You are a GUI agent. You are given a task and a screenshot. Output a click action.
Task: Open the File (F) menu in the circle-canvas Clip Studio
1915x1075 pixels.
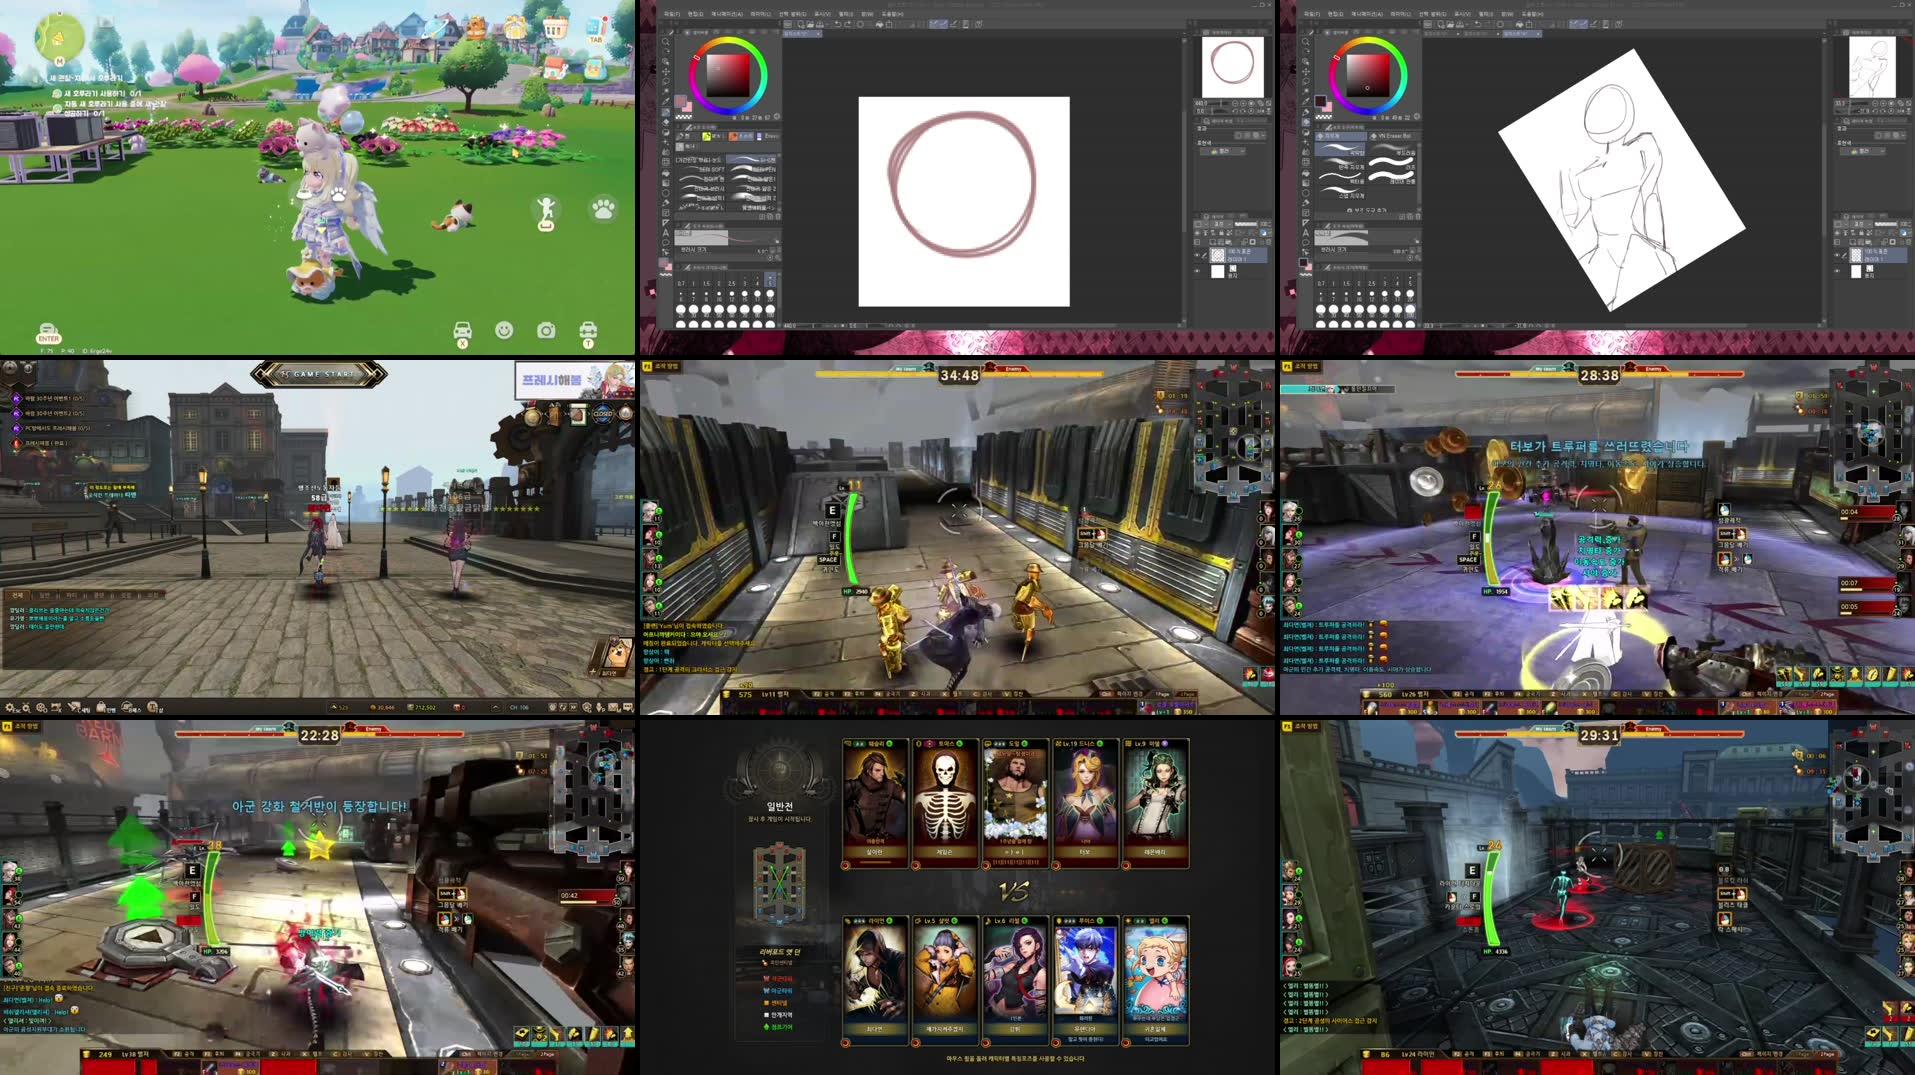coord(670,14)
